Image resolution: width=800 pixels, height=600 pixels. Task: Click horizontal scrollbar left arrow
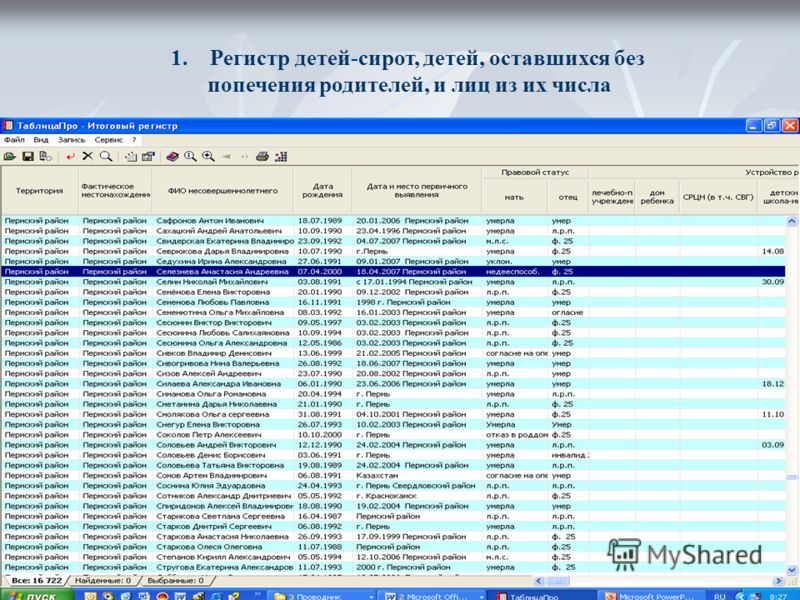tap(539, 581)
